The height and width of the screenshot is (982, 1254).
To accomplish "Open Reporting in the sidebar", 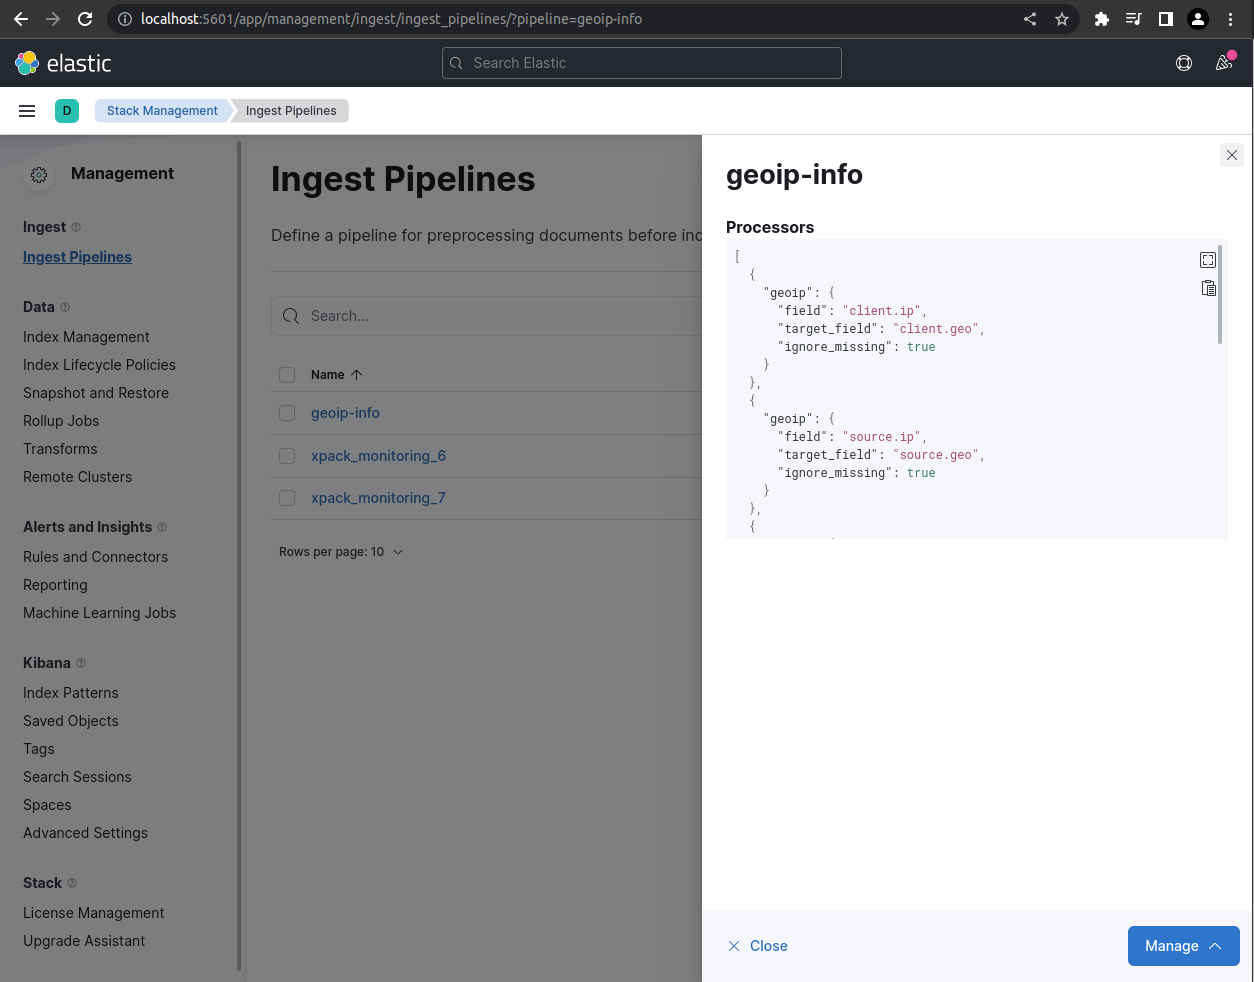I will [x=55, y=585].
